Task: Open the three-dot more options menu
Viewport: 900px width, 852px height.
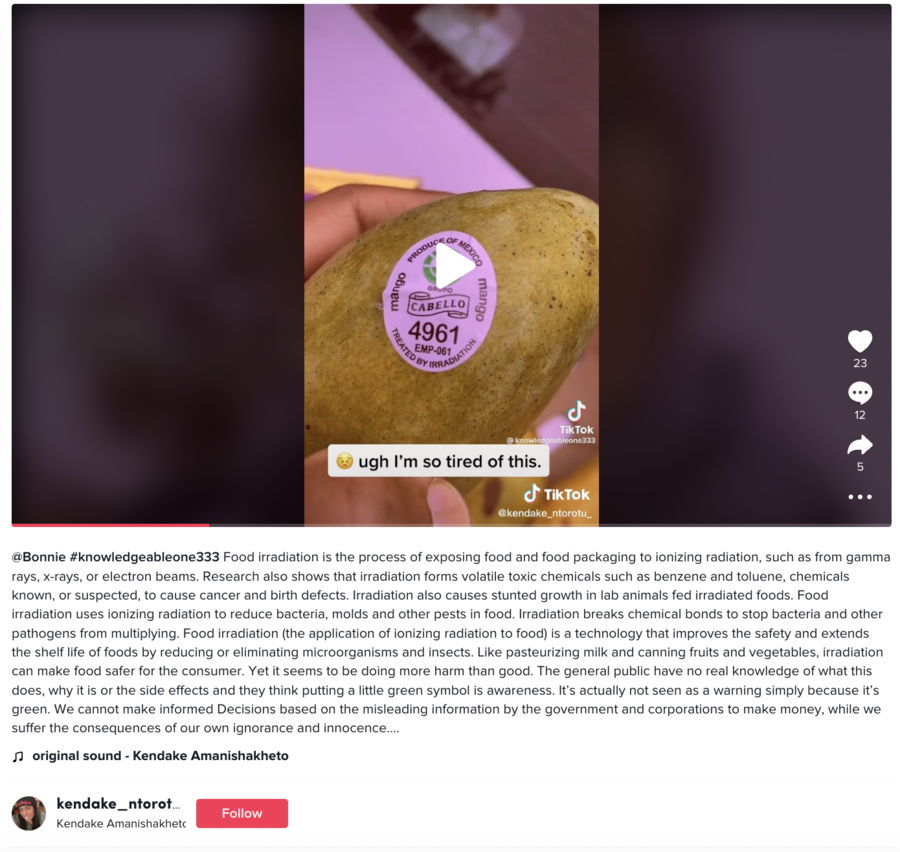Action: 860,497
